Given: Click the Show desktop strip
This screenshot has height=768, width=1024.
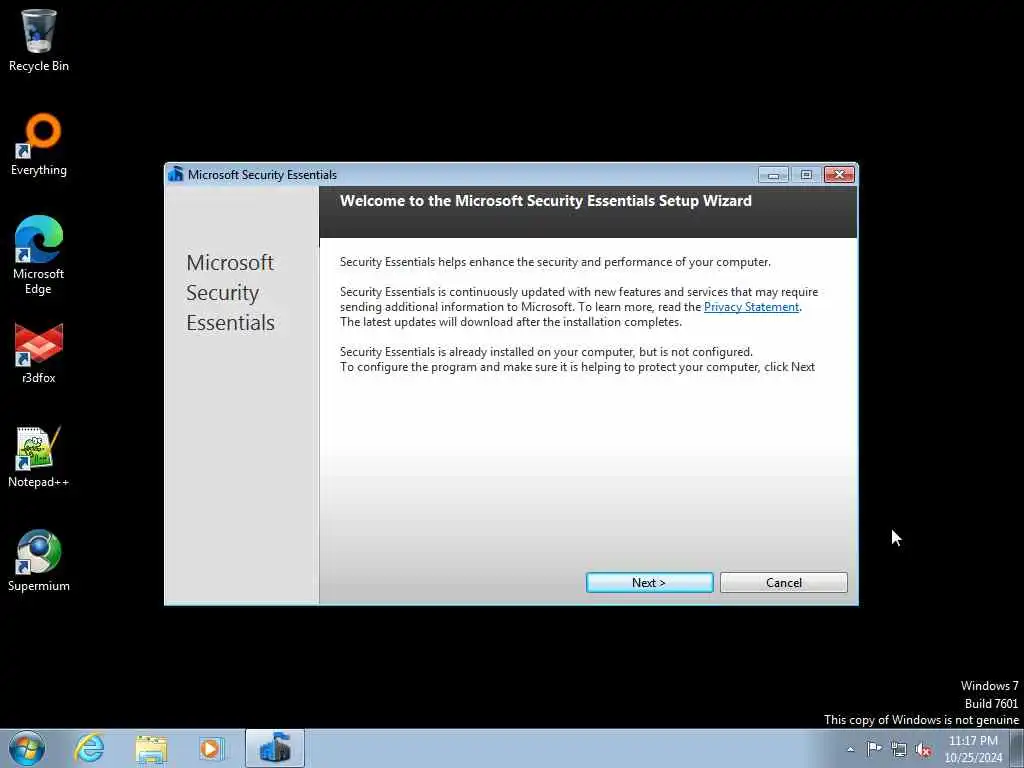Looking at the screenshot, I should [x=1017, y=748].
